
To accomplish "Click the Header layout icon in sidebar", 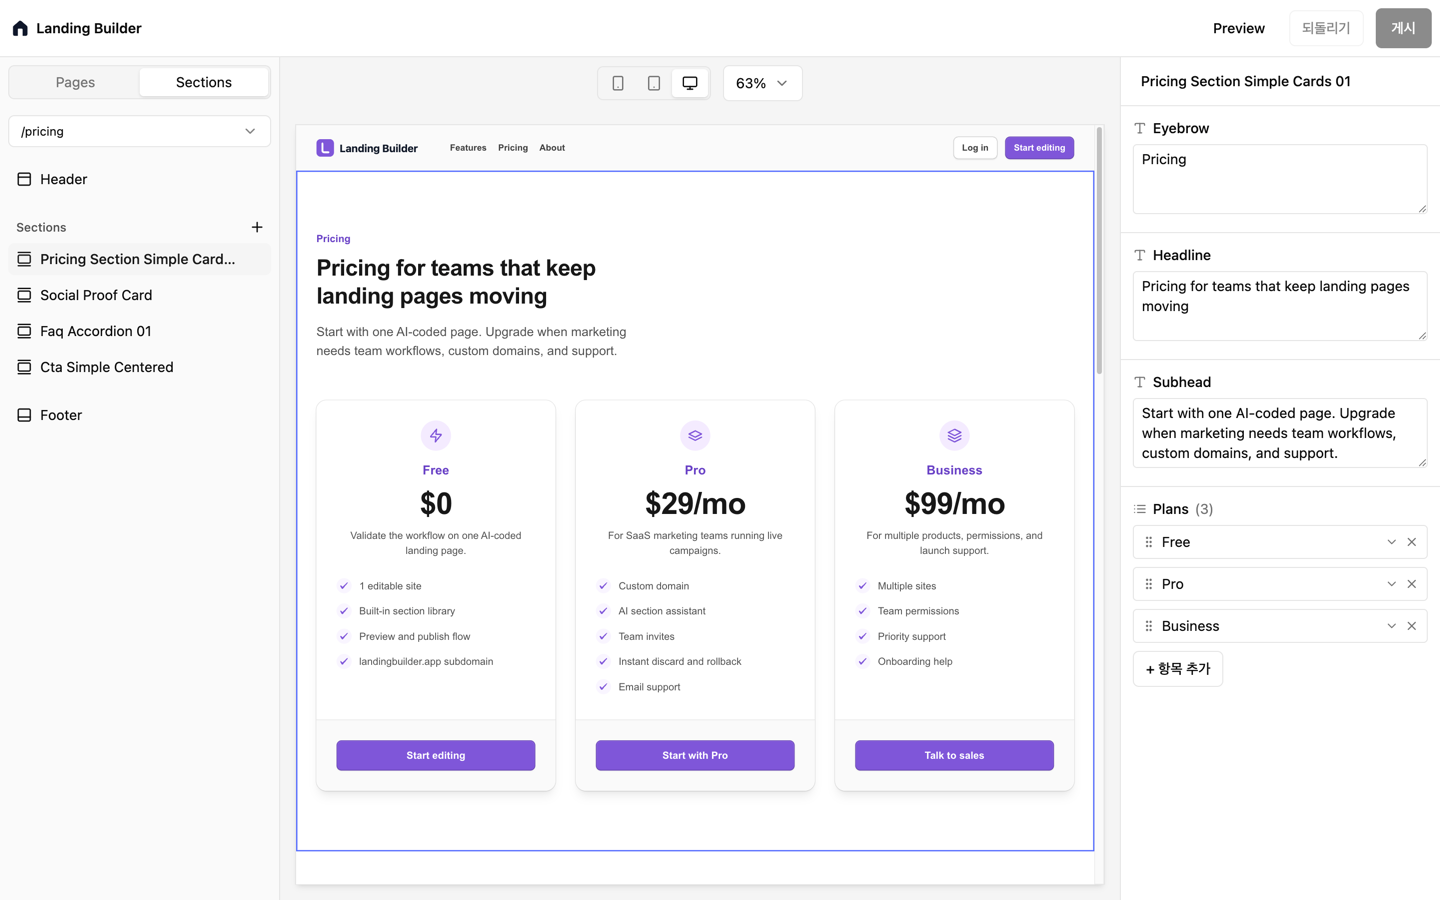I will click(x=24, y=179).
